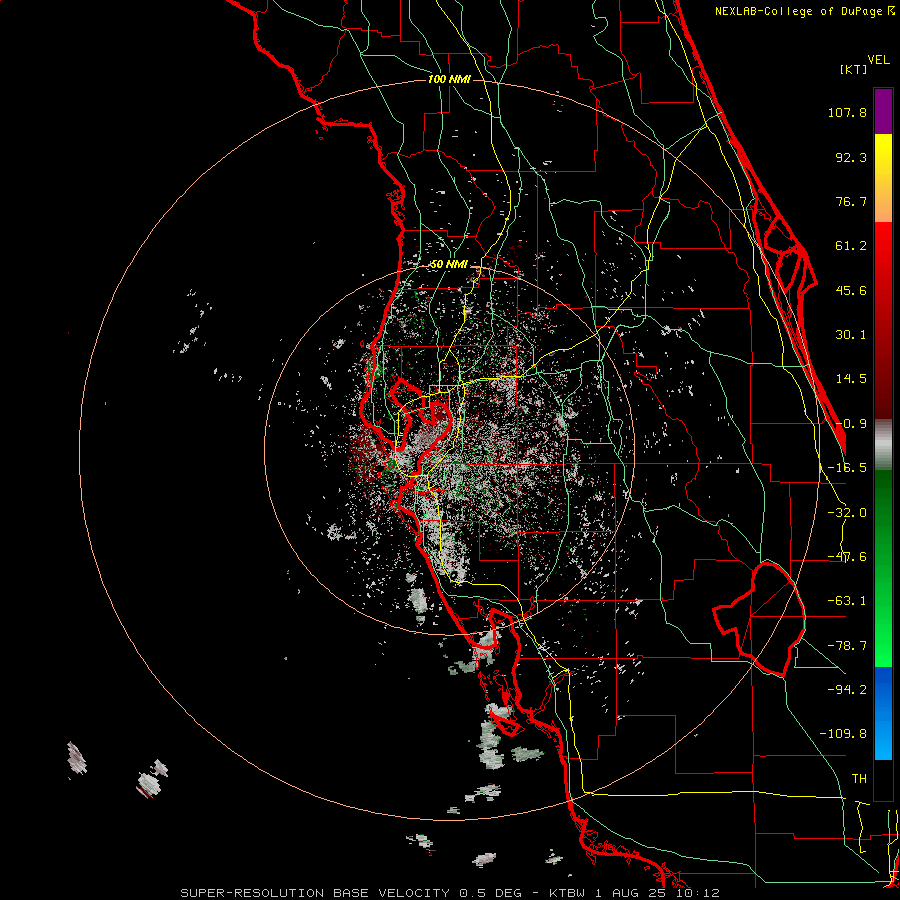Screen dimensions: 900x900
Task: Pick the gray segment of the velocity color bar
Action: [883, 445]
